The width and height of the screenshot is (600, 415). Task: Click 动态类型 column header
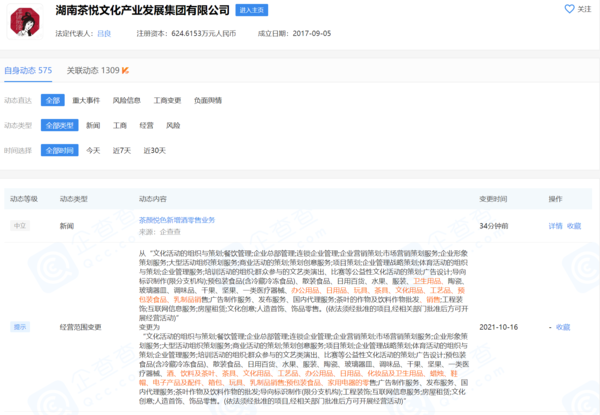tap(74, 199)
